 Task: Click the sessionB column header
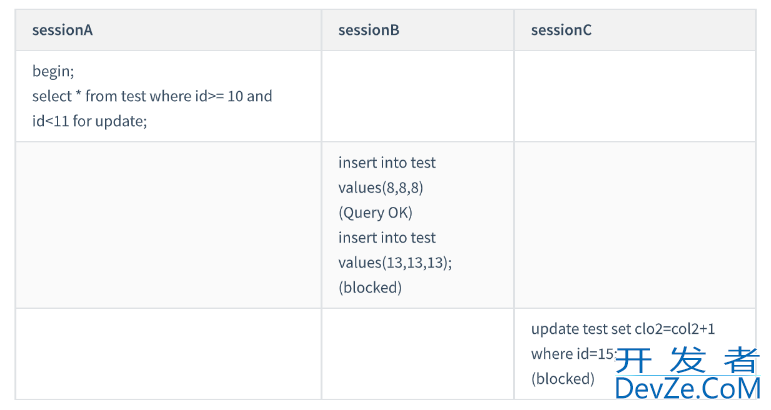pyautogui.click(x=369, y=30)
